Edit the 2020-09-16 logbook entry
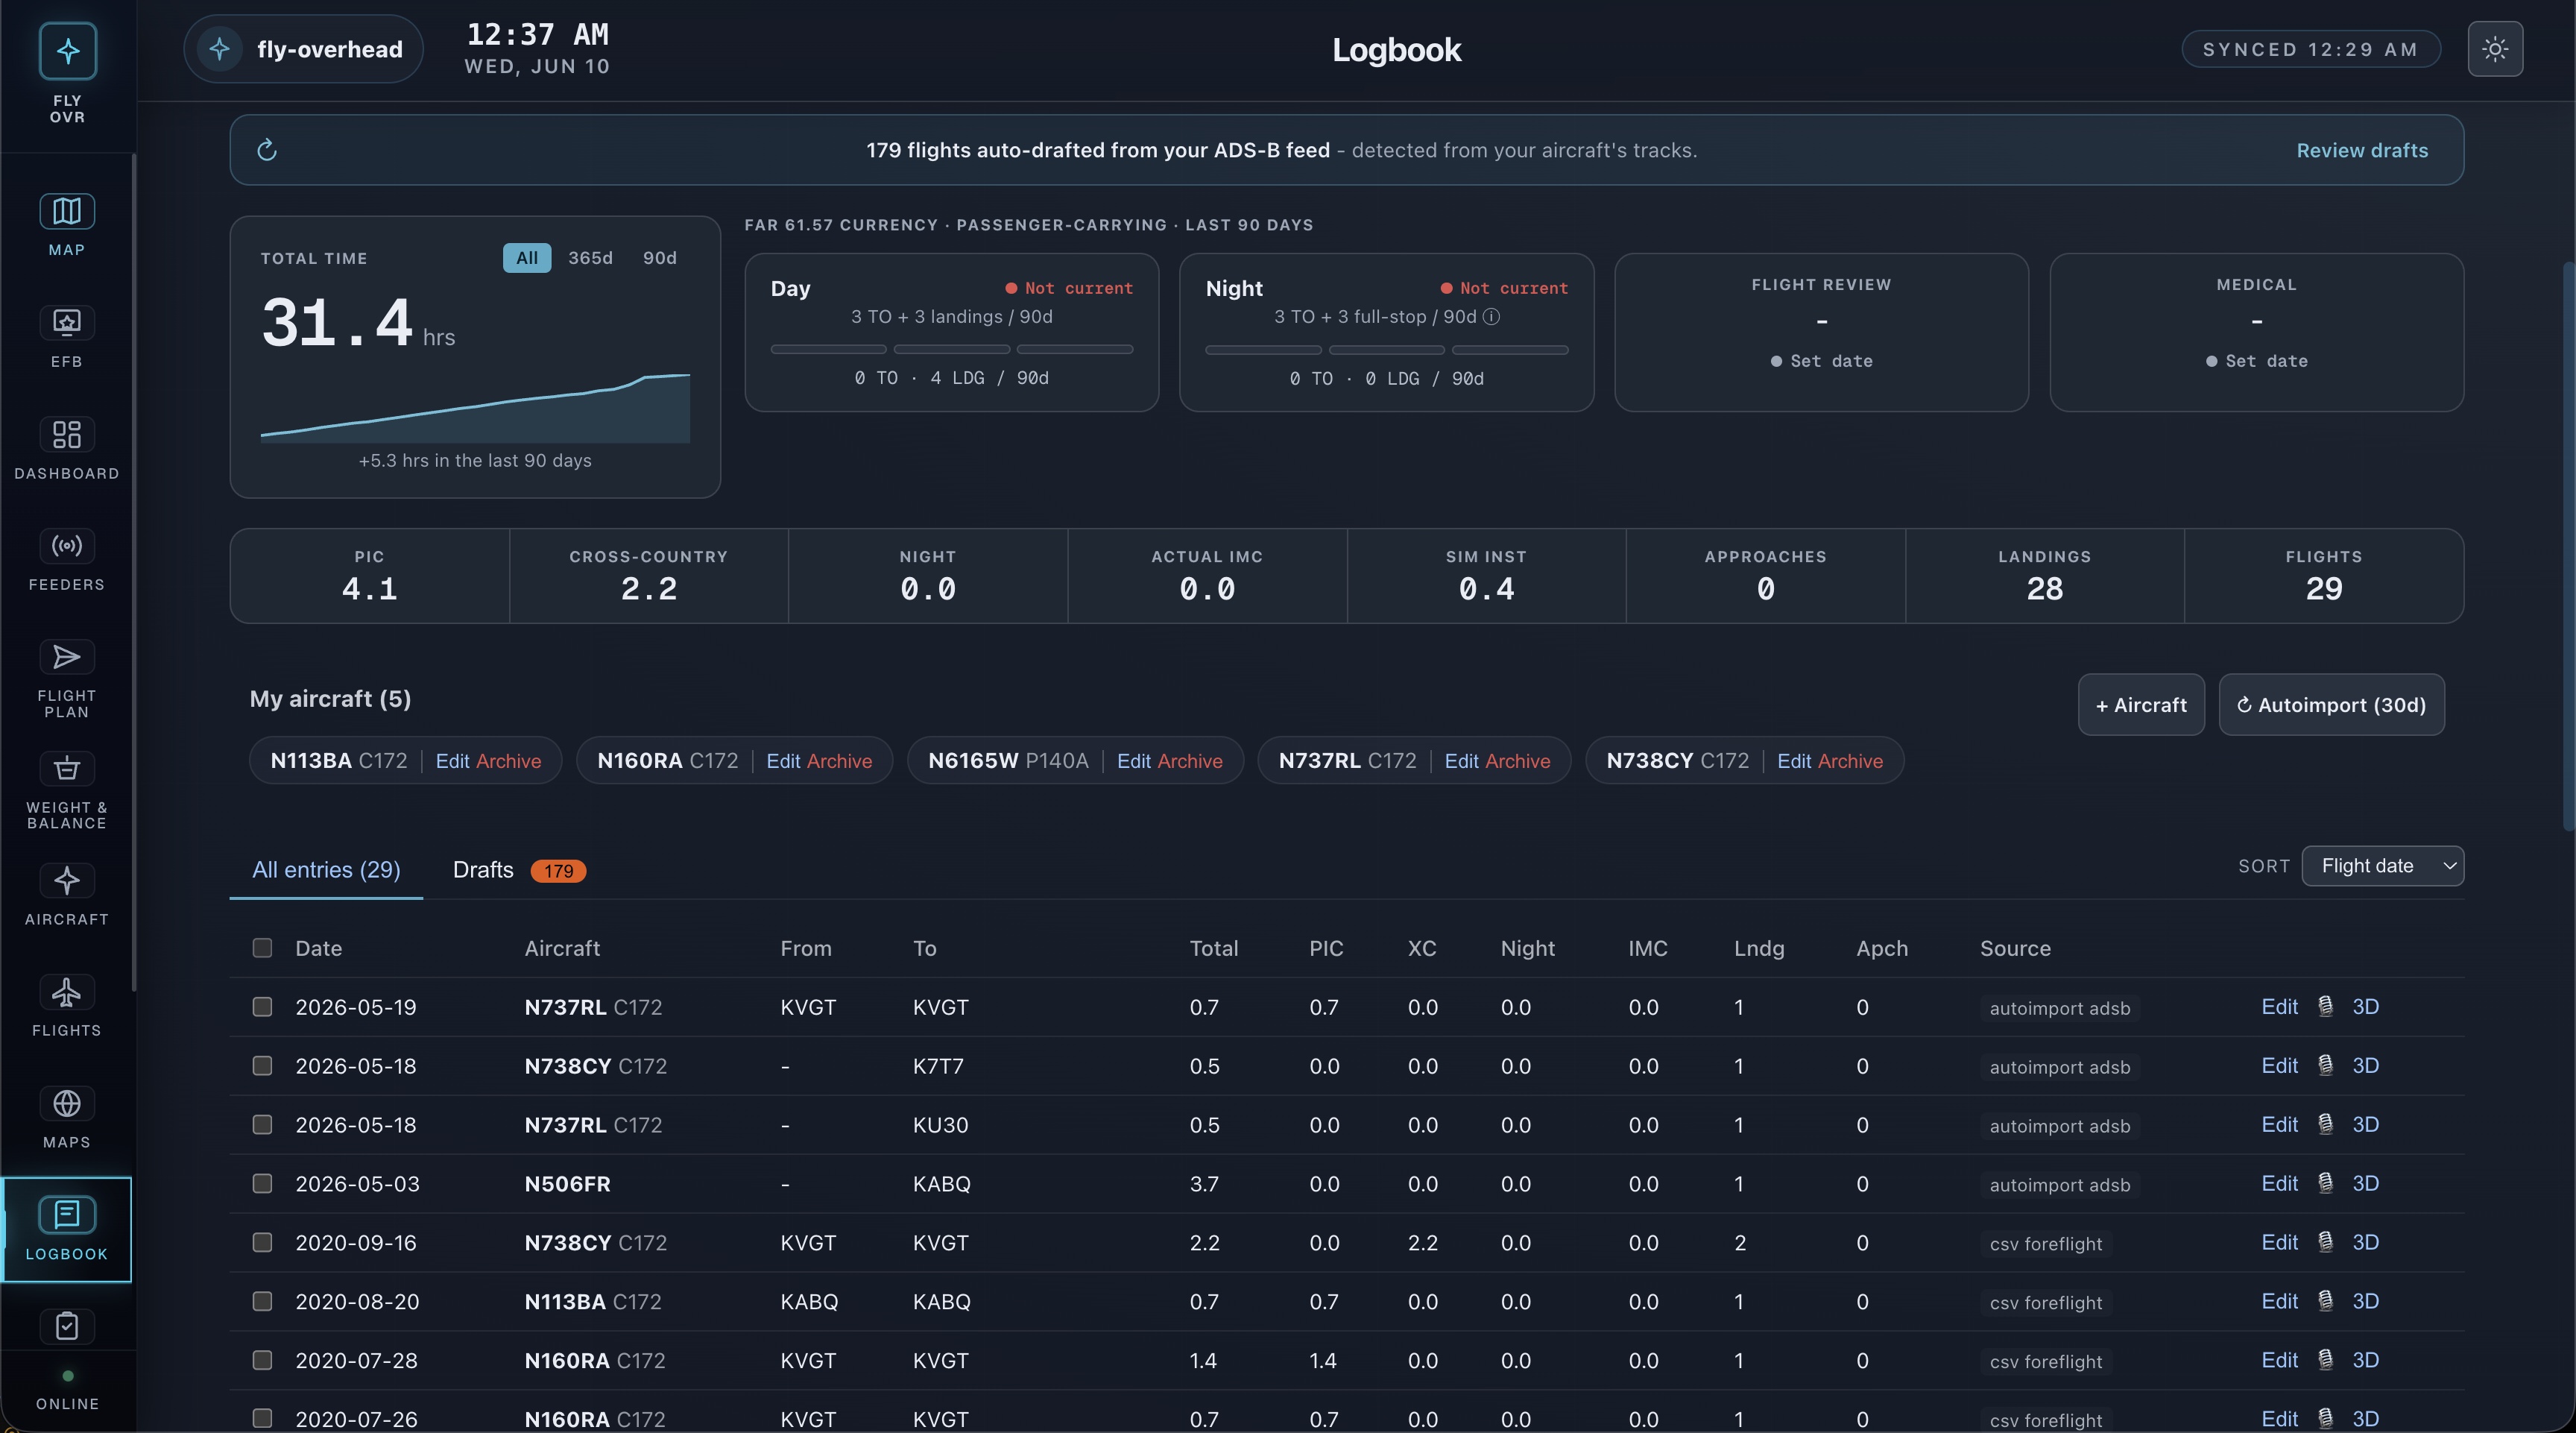 [2279, 1242]
